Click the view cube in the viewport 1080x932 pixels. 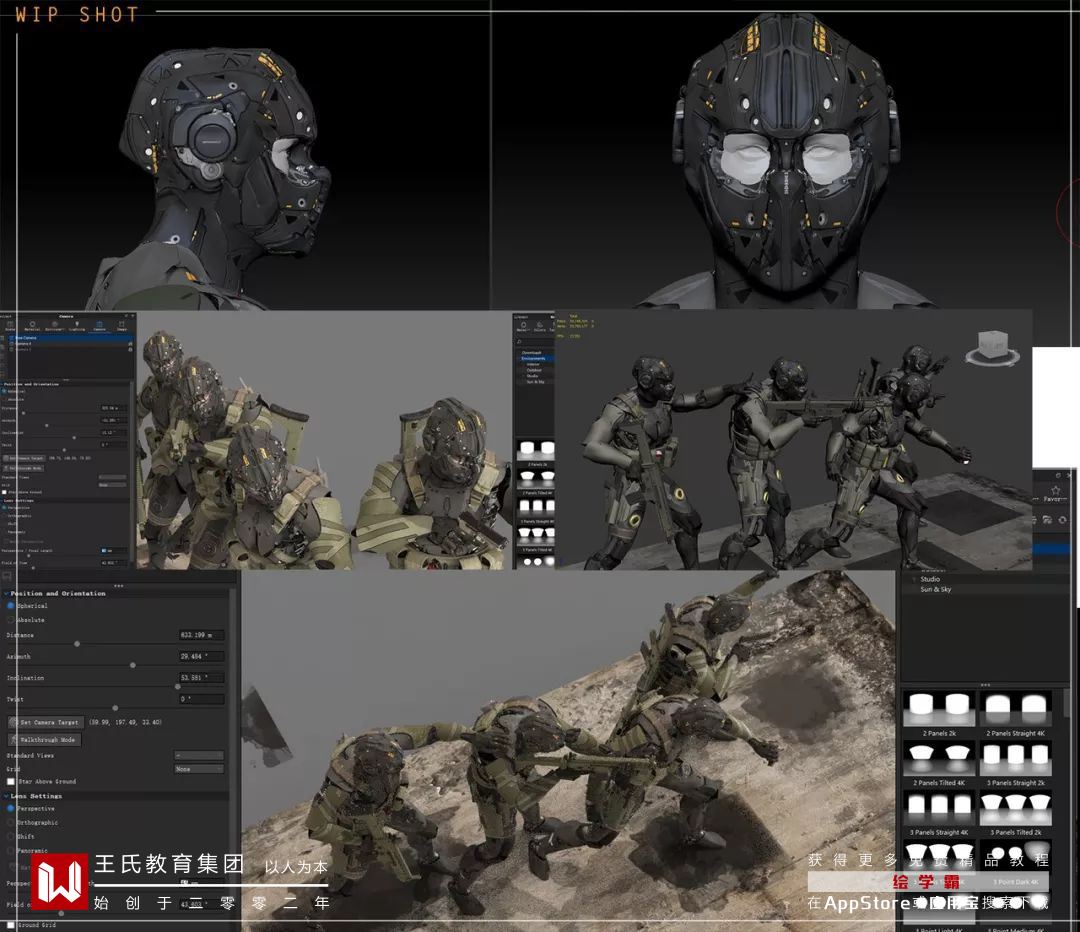pyautogui.click(x=993, y=343)
